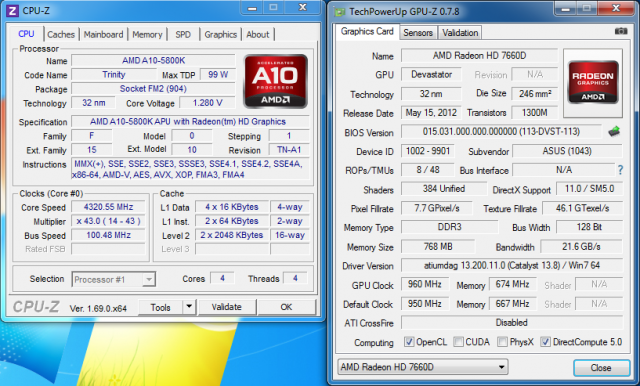Click the Release Date May 15, 2012

[x=431, y=113]
